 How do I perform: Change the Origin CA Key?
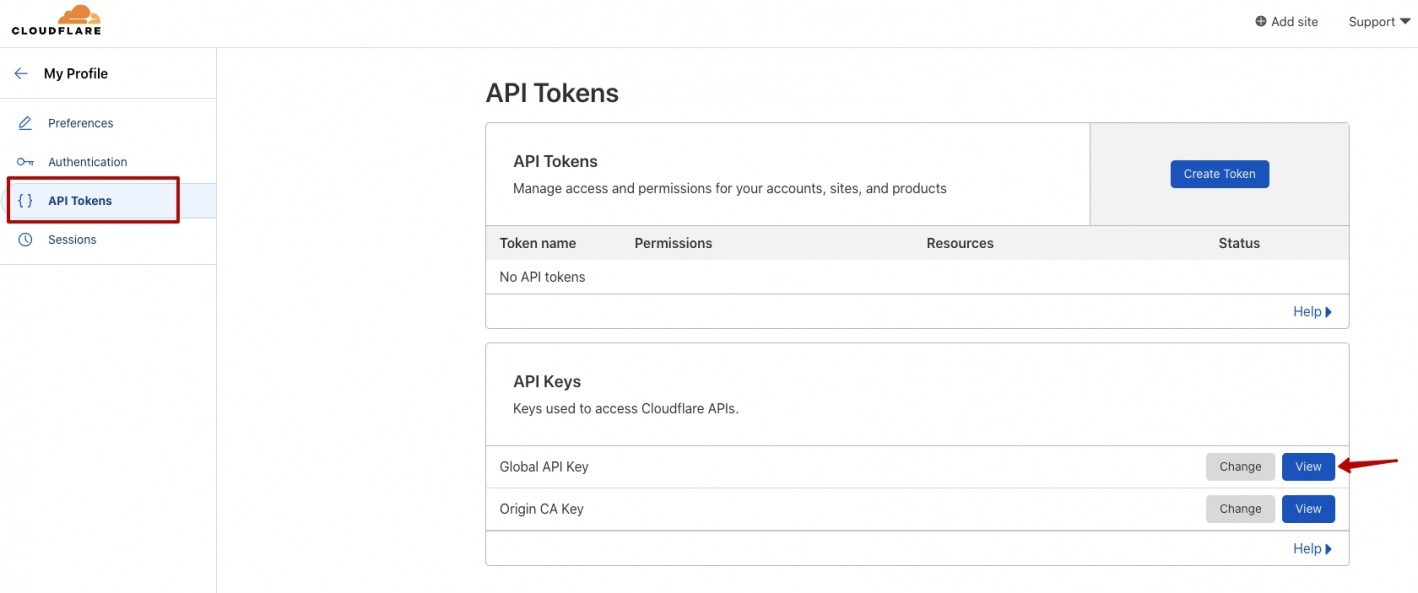coord(1240,509)
